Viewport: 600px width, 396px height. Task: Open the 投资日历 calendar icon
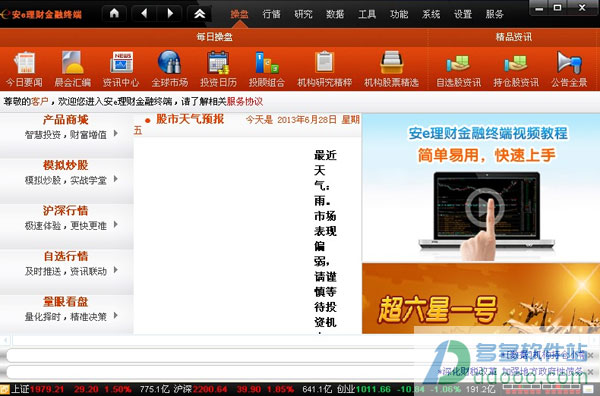pos(218,62)
